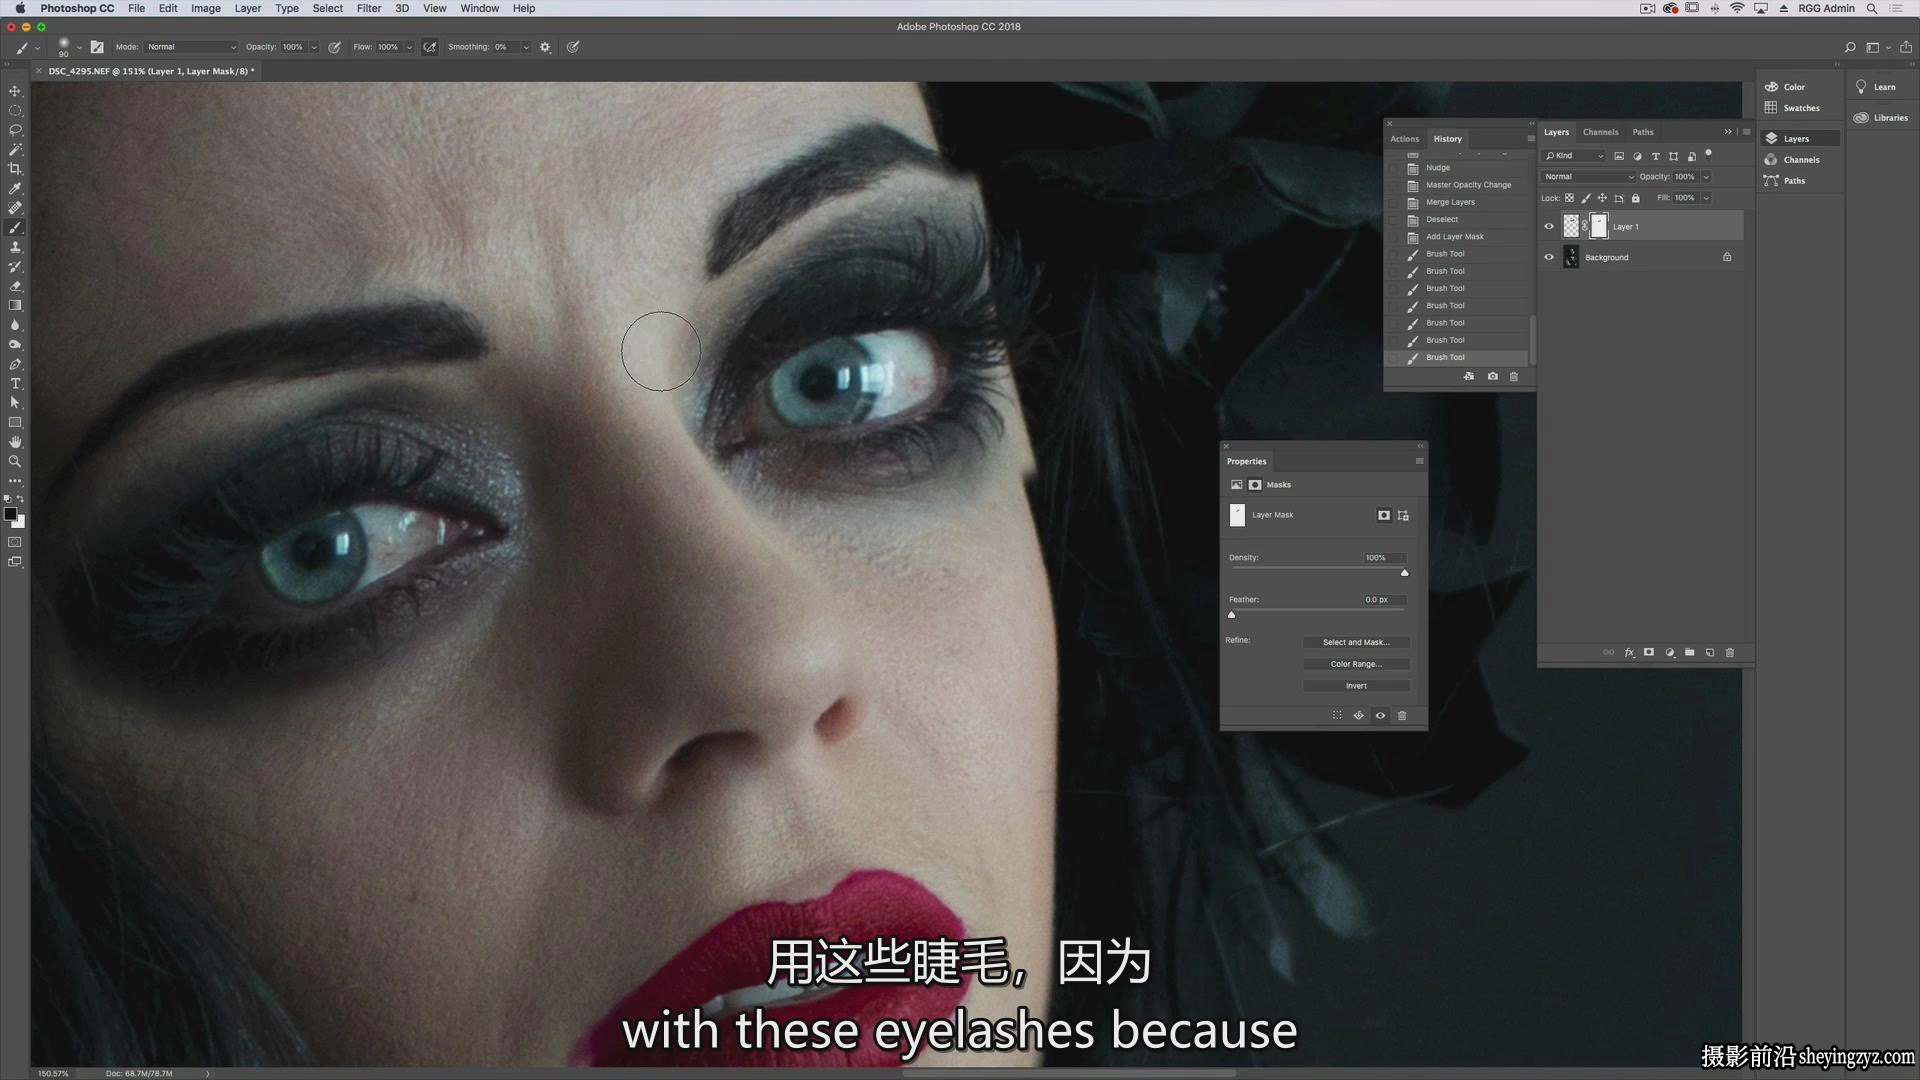Toggle lock transparent pixels
Screen dimensions: 1920x1080
1570,198
